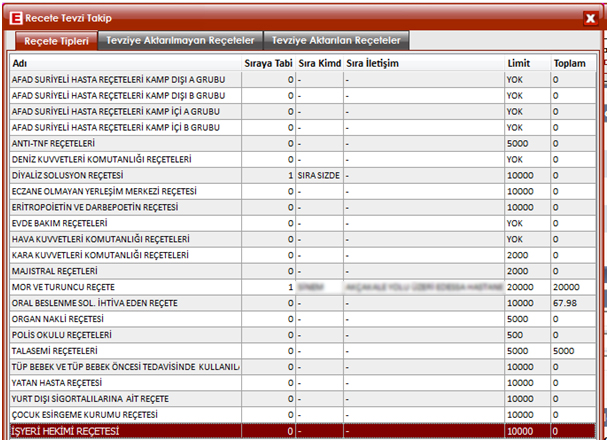Click KARA KUVVETLERİ limit value 2000
Screen dimensions: 609x442
point(517,255)
